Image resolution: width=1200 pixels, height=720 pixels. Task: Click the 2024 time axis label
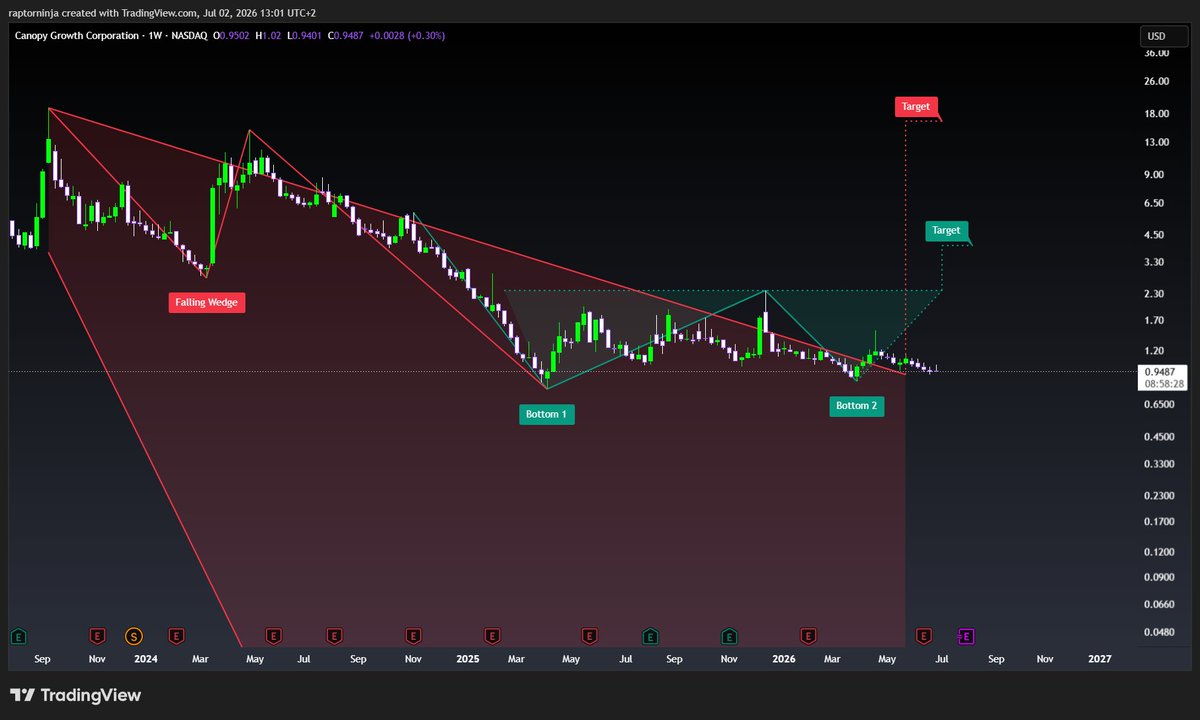(x=146, y=659)
